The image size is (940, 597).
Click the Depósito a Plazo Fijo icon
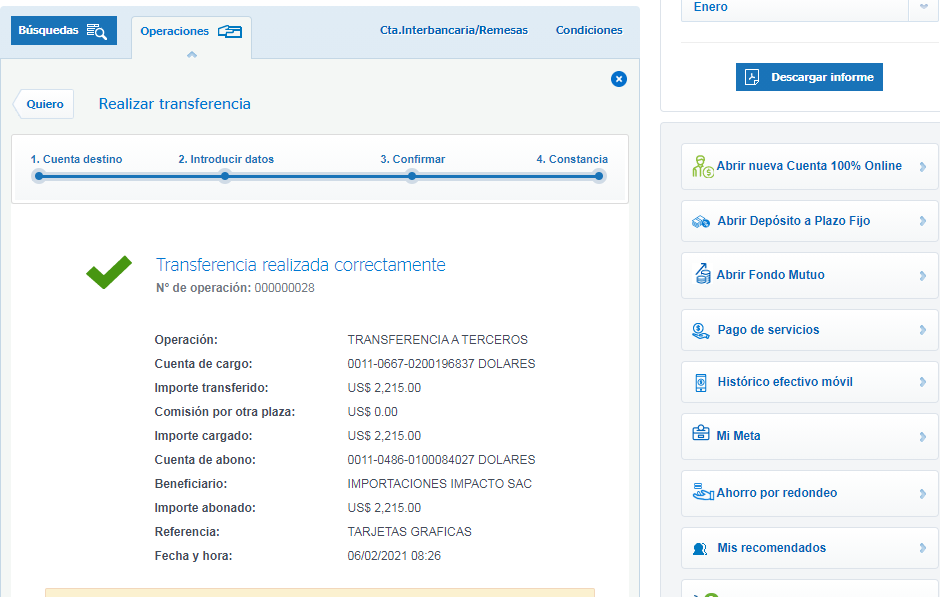tap(701, 221)
